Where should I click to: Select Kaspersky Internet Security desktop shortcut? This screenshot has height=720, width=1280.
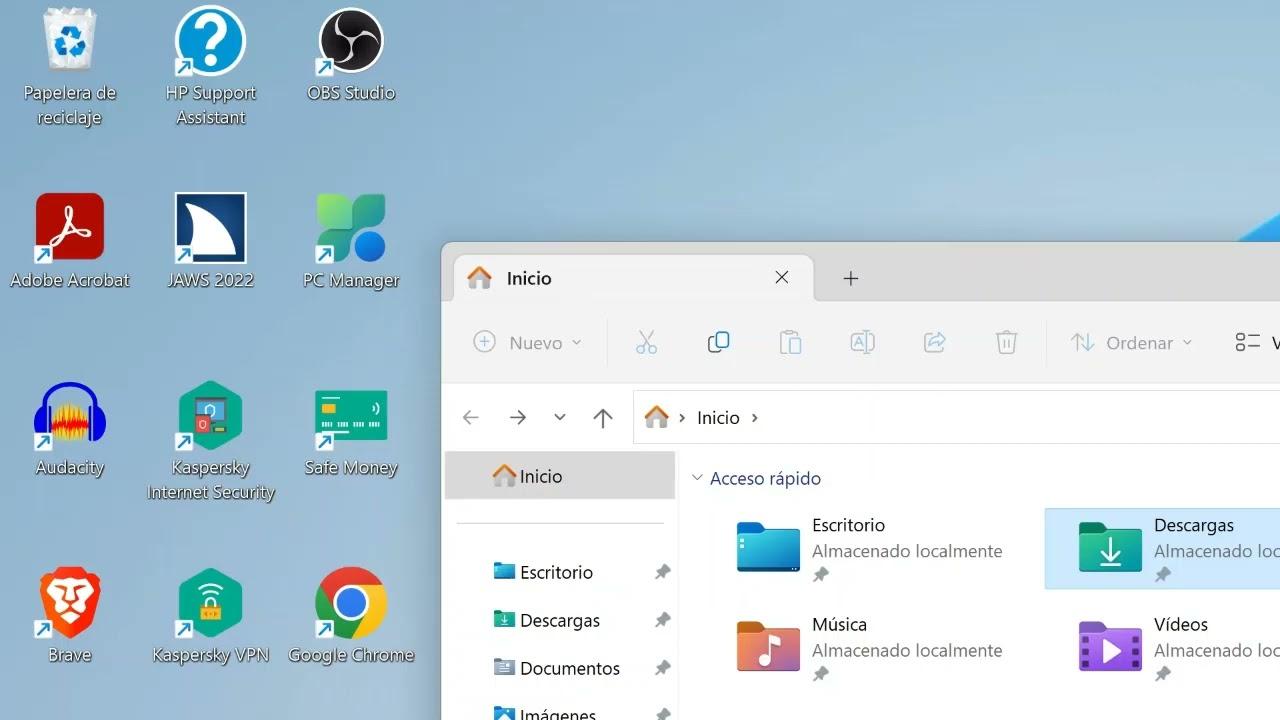[x=210, y=441]
